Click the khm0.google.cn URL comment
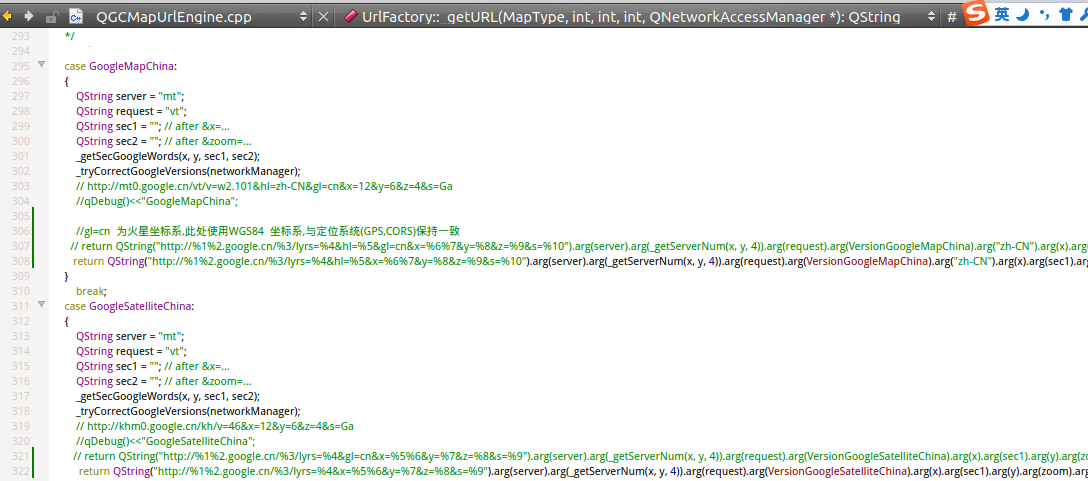The image size is (1088, 481). (x=215, y=425)
